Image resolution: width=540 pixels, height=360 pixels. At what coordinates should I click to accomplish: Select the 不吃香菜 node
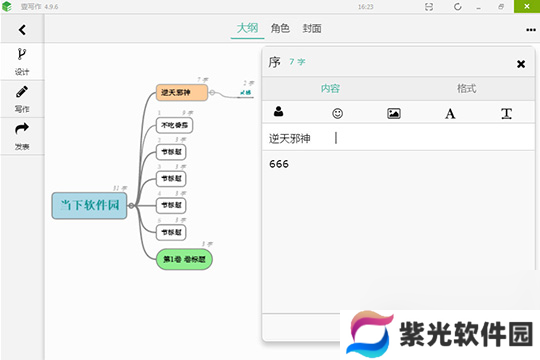tap(174, 125)
